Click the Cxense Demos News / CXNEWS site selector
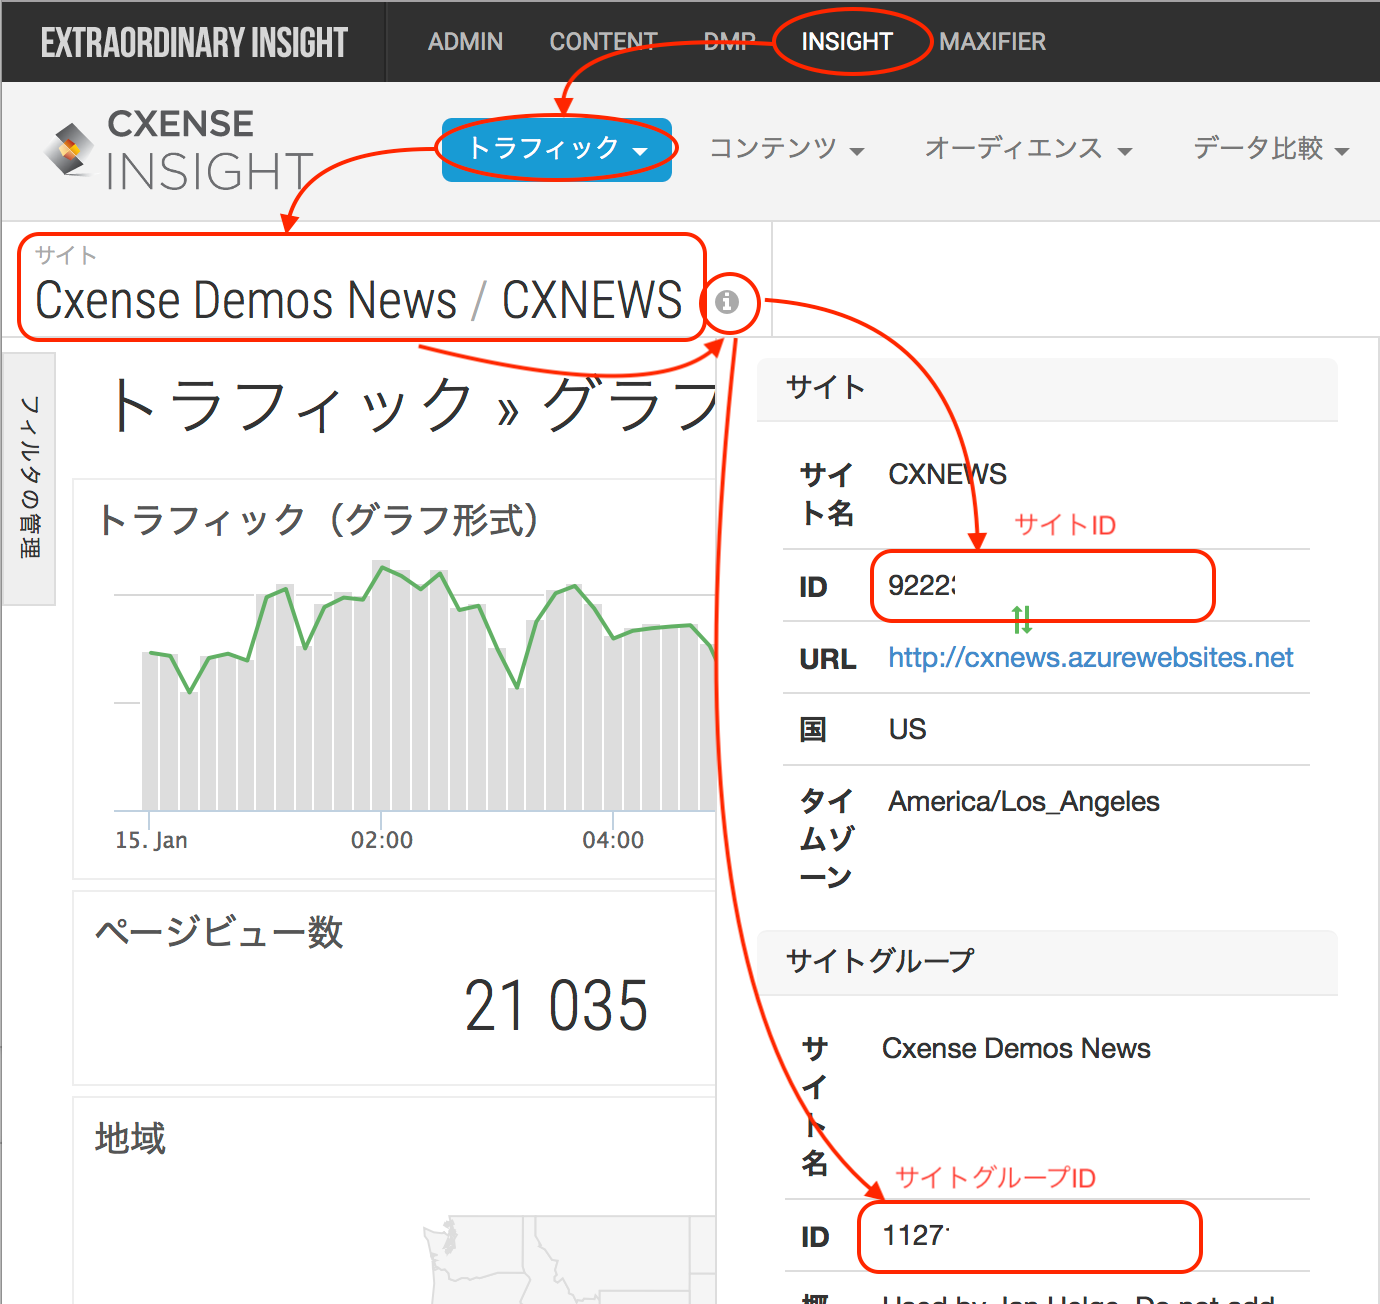This screenshot has width=1380, height=1304. [359, 289]
